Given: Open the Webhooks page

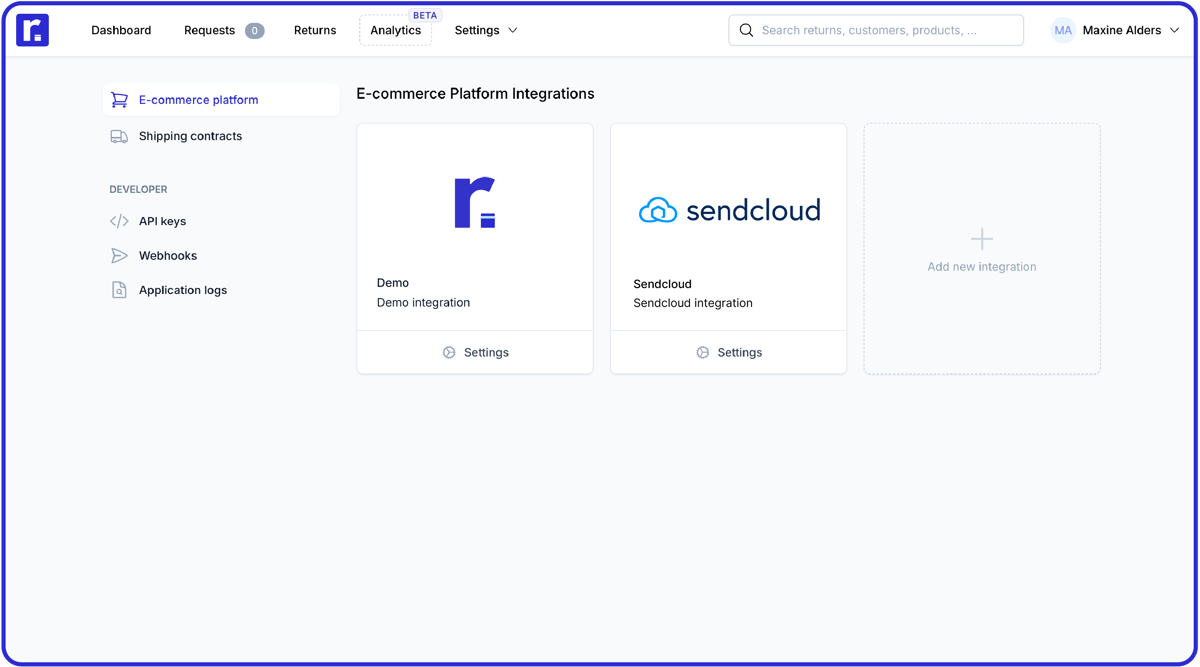Looking at the screenshot, I should 168,256.
